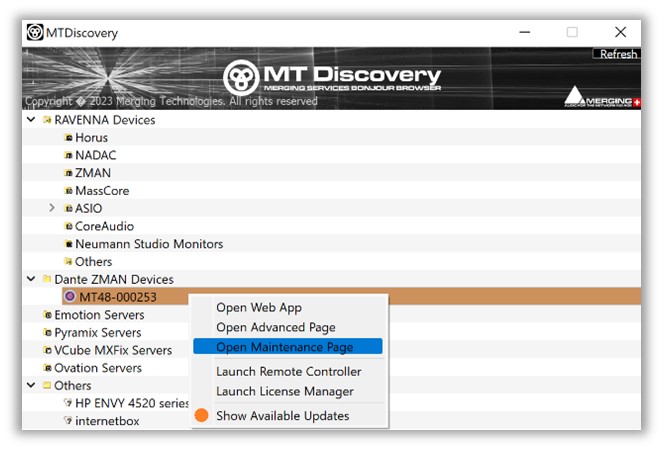Click the ZMAN device icon
Viewport: 663px width, 450px height.
click(x=69, y=173)
